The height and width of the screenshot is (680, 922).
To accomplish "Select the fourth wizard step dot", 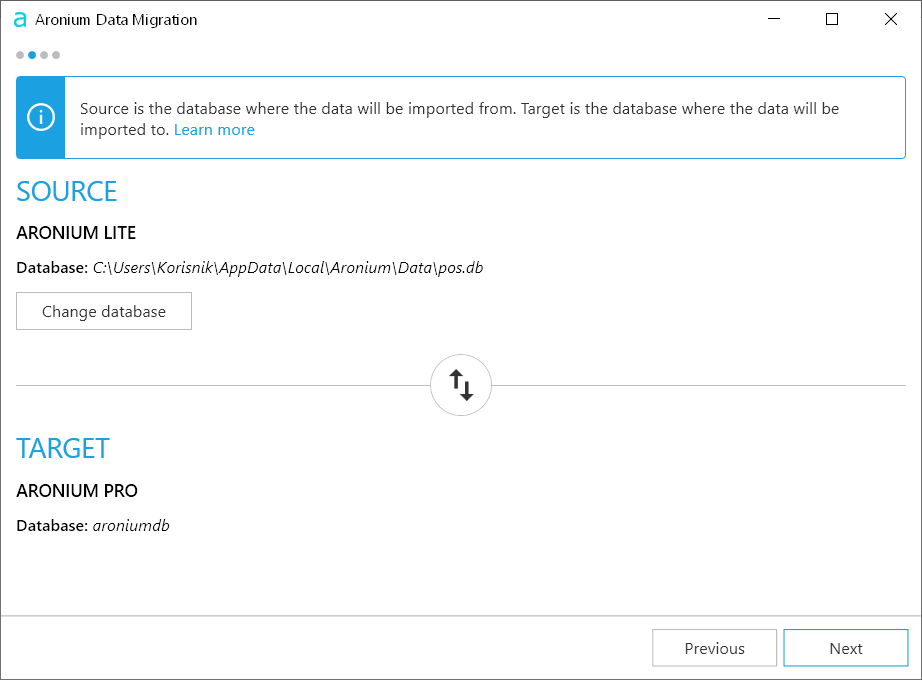I will pos(55,55).
